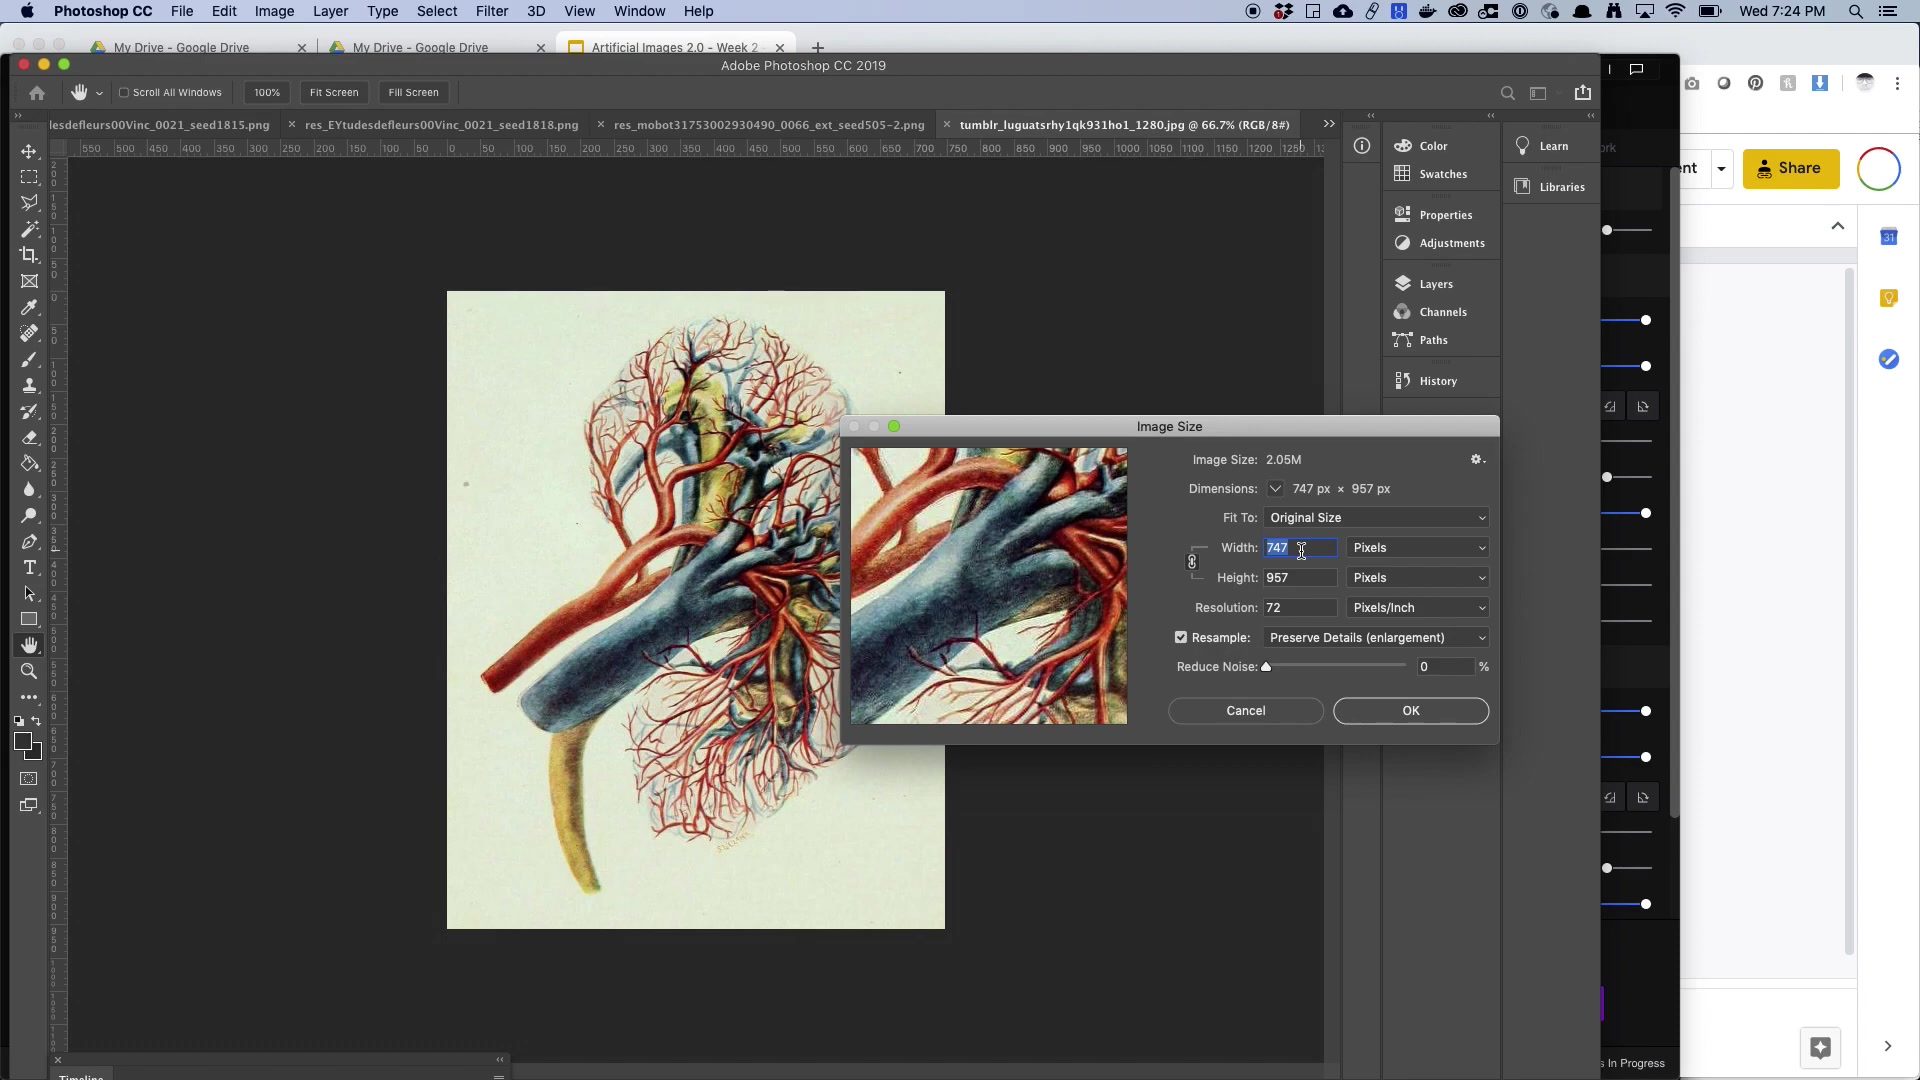Select the Path Selection tool
The image size is (1920, 1080).
[x=29, y=593]
